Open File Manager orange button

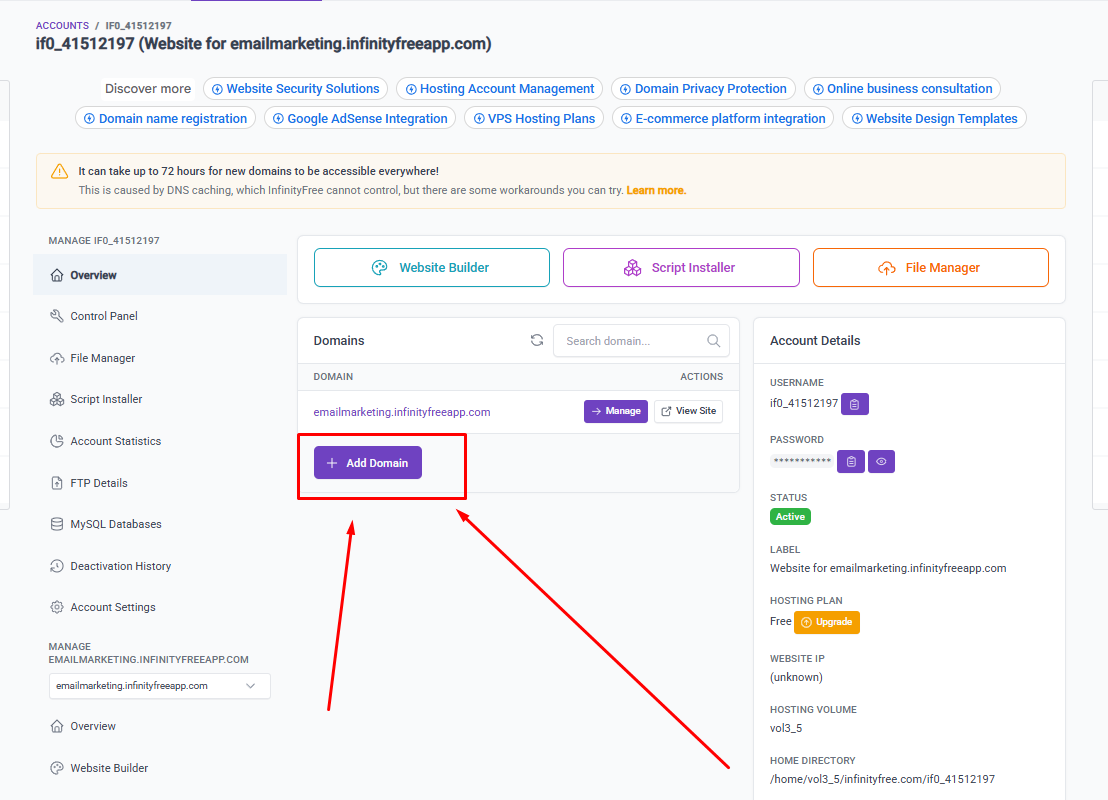(x=930, y=268)
